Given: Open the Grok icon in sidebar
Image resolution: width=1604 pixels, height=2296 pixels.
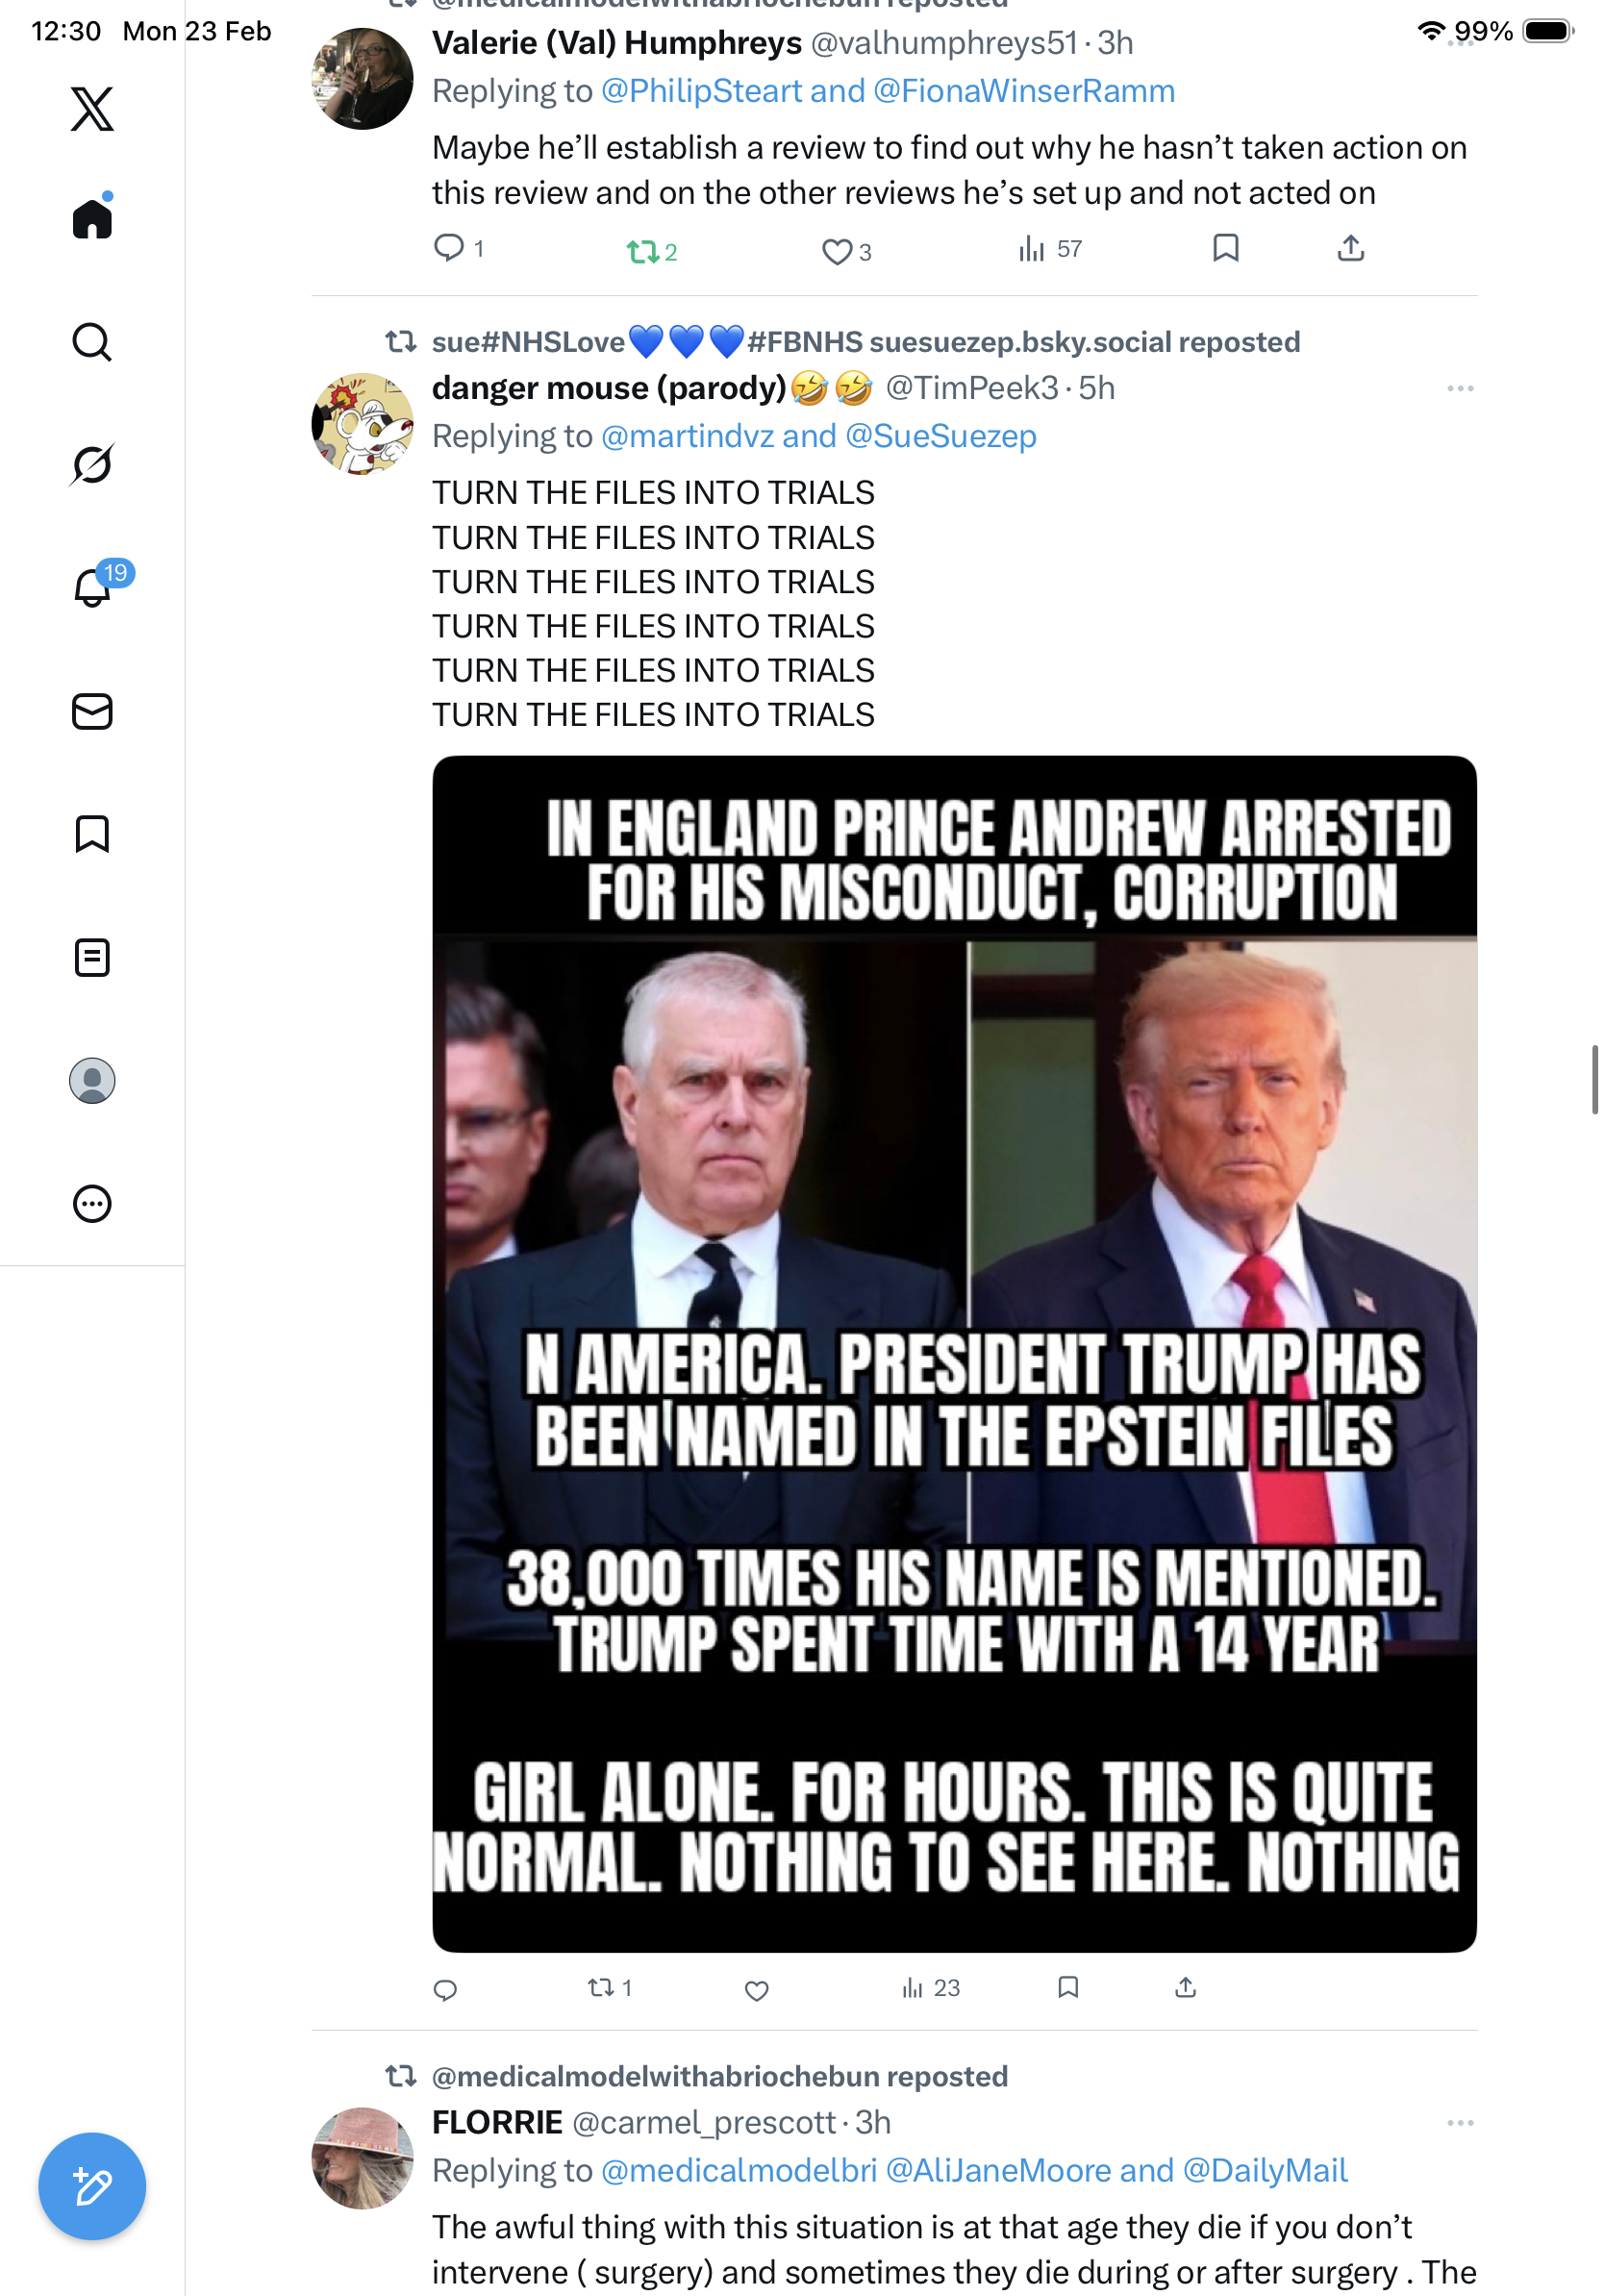Looking at the screenshot, I should [92, 465].
